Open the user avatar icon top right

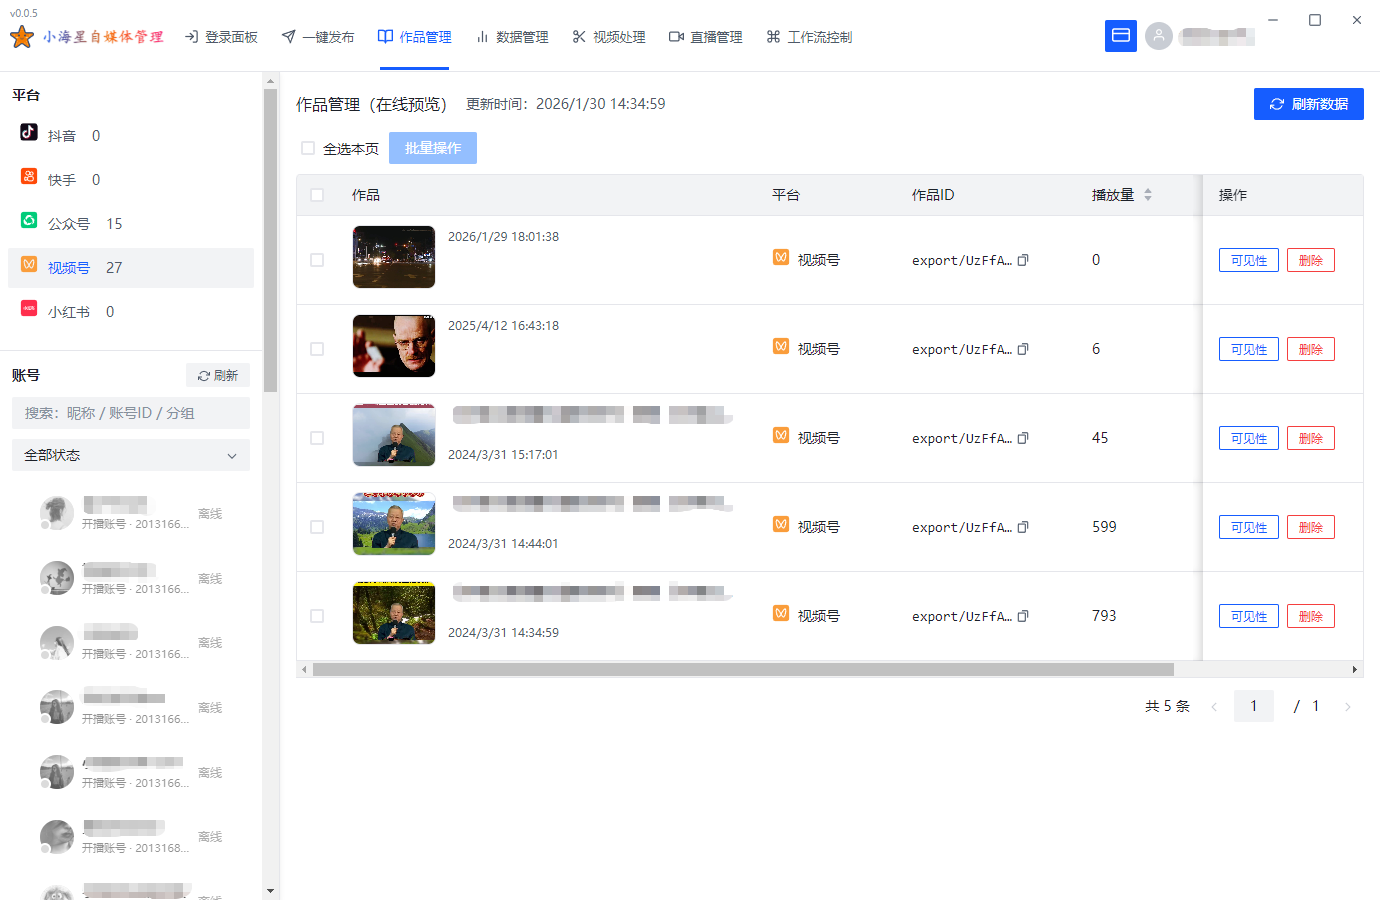pyautogui.click(x=1159, y=35)
